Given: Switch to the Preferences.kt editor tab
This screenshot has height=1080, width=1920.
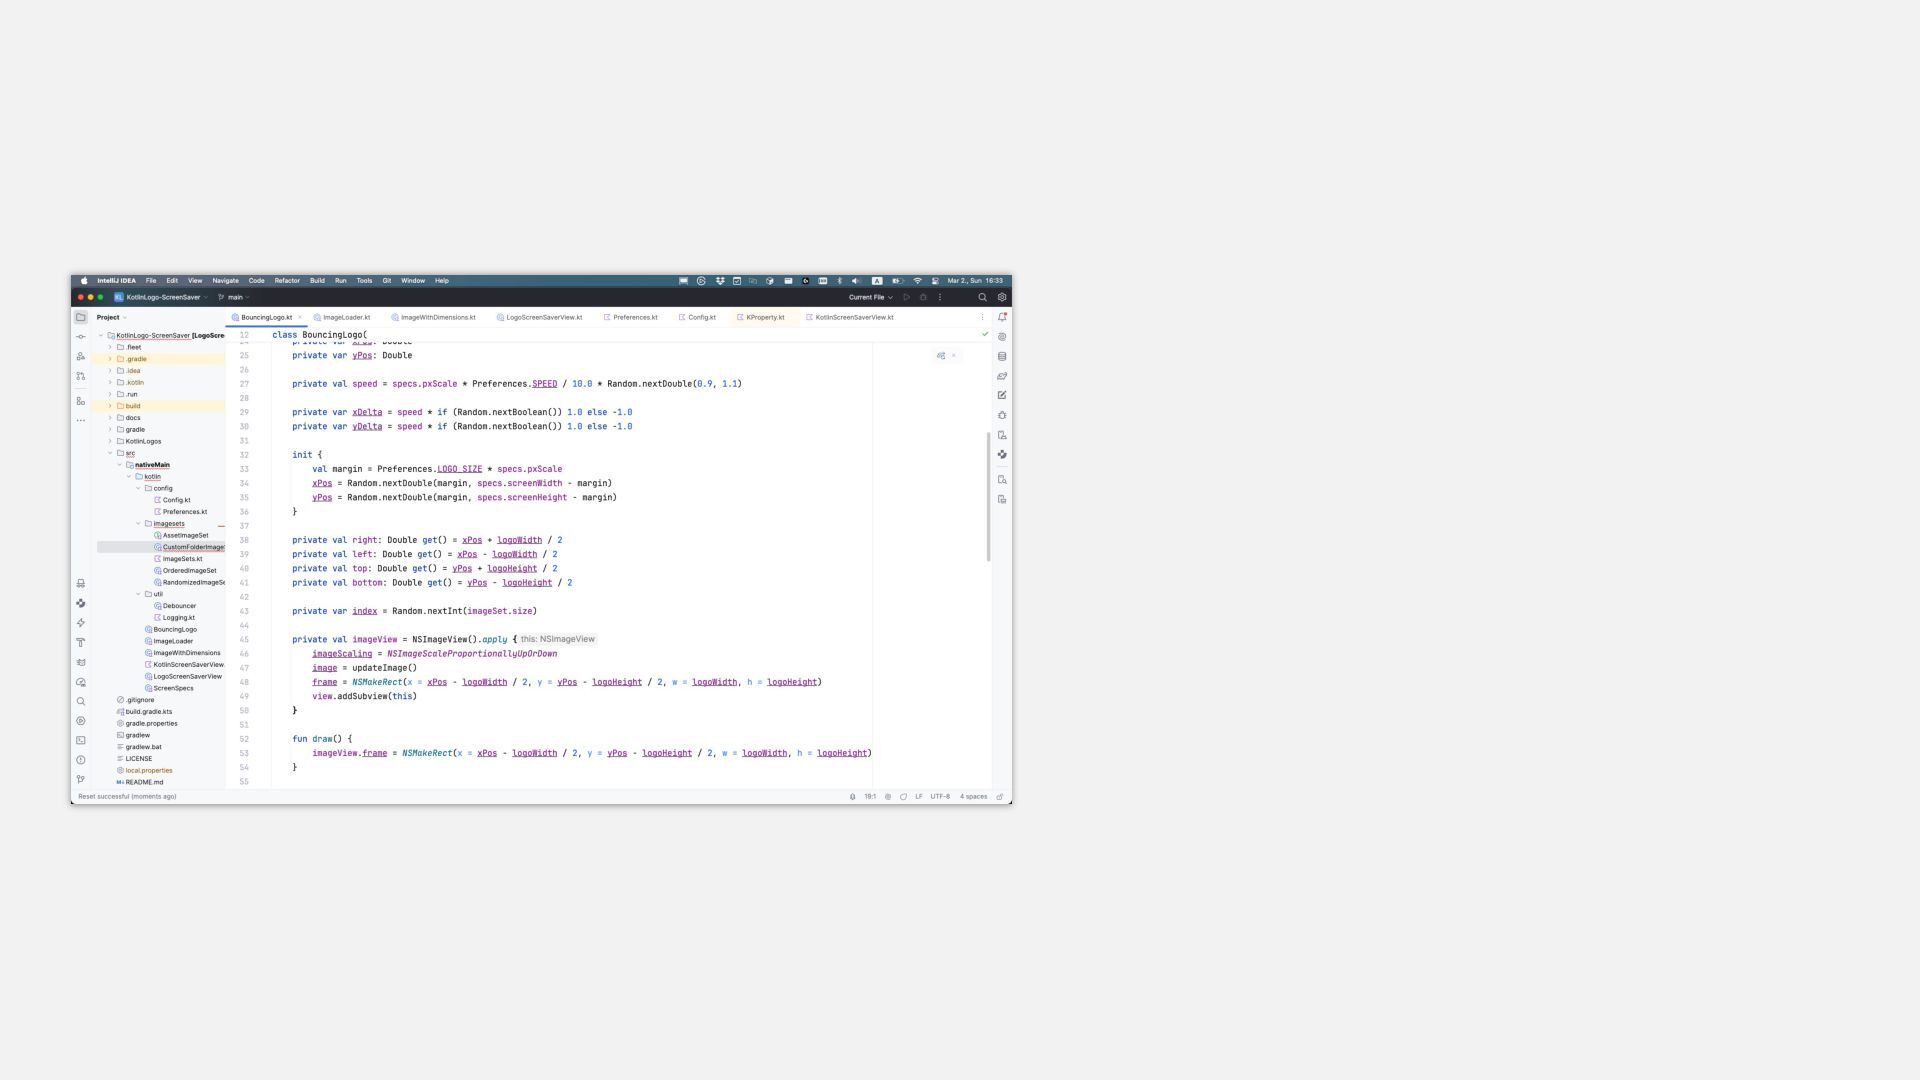Looking at the screenshot, I should pyautogui.click(x=634, y=317).
